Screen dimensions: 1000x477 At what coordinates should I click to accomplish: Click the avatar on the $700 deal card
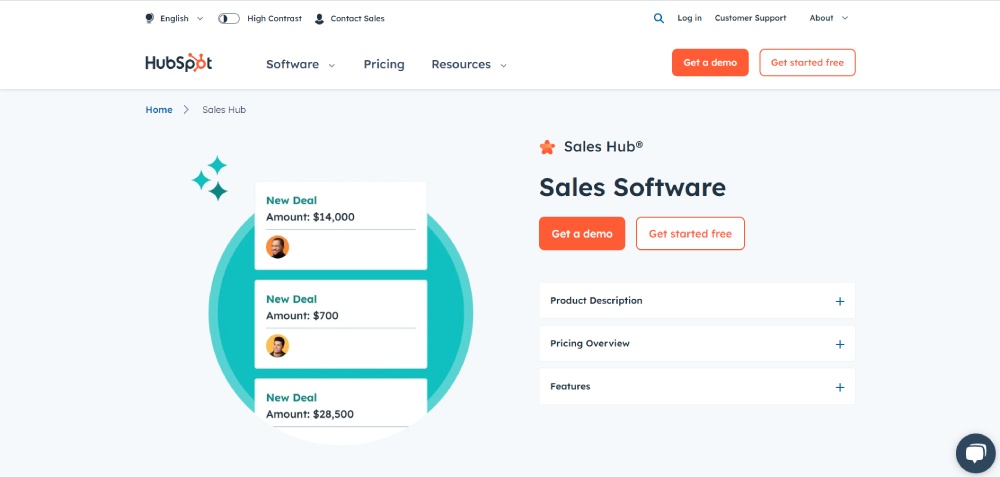(x=277, y=346)
